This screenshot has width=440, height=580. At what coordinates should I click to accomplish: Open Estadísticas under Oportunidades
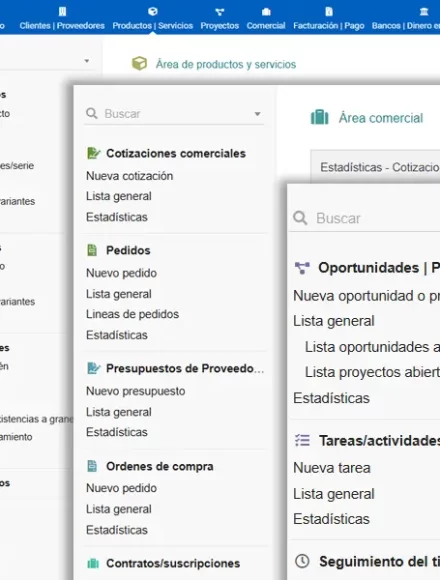331,398
